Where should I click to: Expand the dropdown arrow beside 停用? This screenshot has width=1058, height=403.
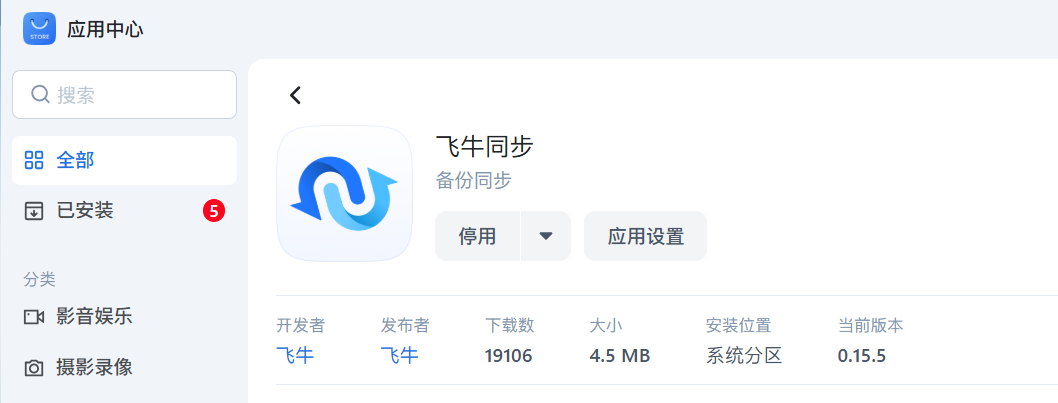[547, 236]
